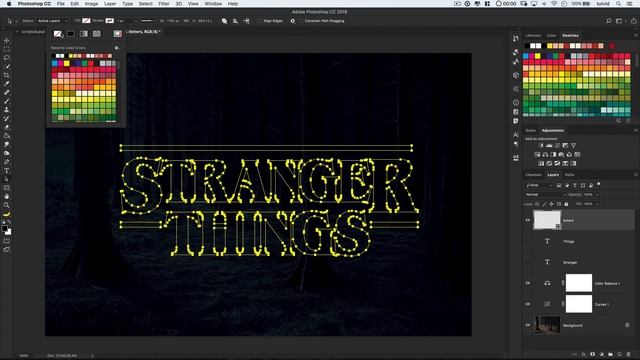The width and height of the screenshot is (640, 360).
Task: Toggle lock position of layer
Action: pyautogui.click(x=551, y=204)
